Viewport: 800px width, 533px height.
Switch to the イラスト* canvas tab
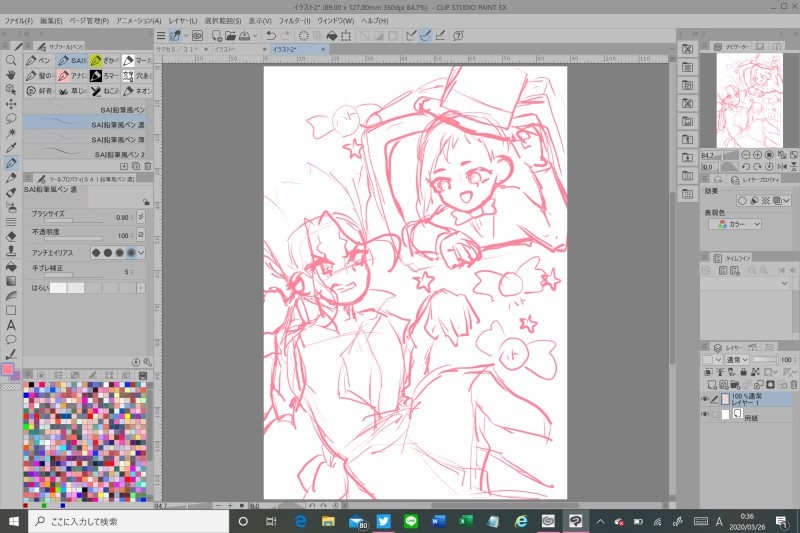tap(240, 49)
